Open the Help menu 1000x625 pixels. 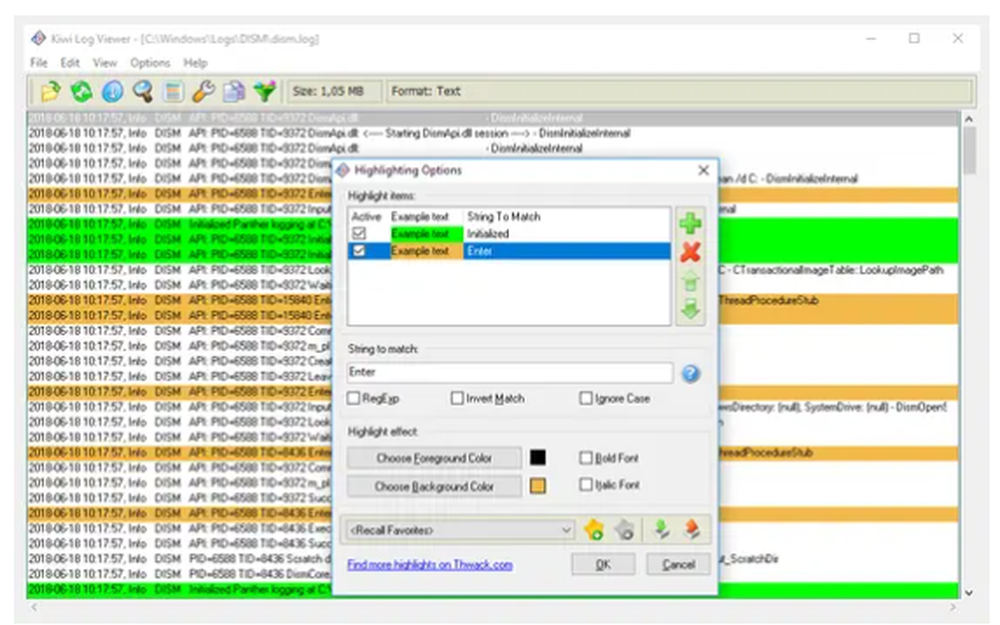point(195,62)
